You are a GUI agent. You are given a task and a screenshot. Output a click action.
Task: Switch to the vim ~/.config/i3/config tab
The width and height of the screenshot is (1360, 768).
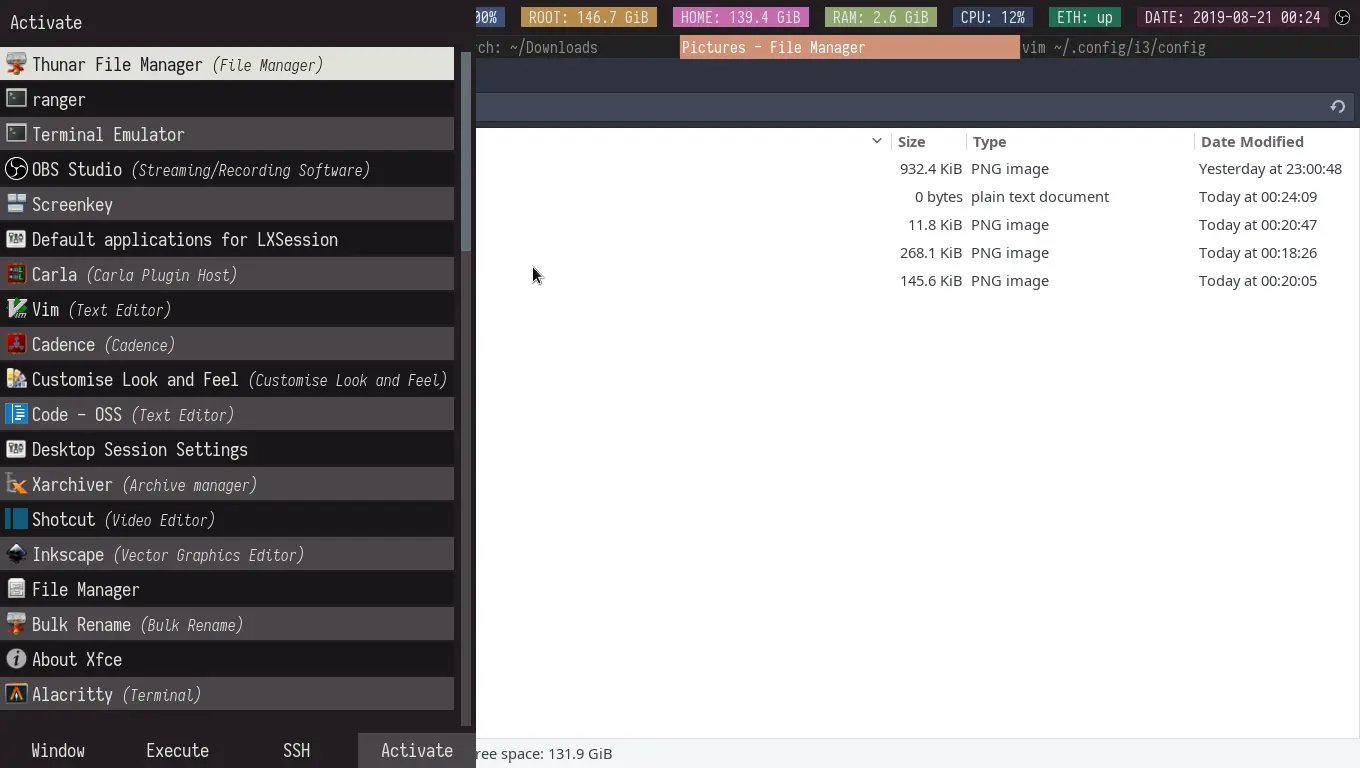tap(1190, 47)
